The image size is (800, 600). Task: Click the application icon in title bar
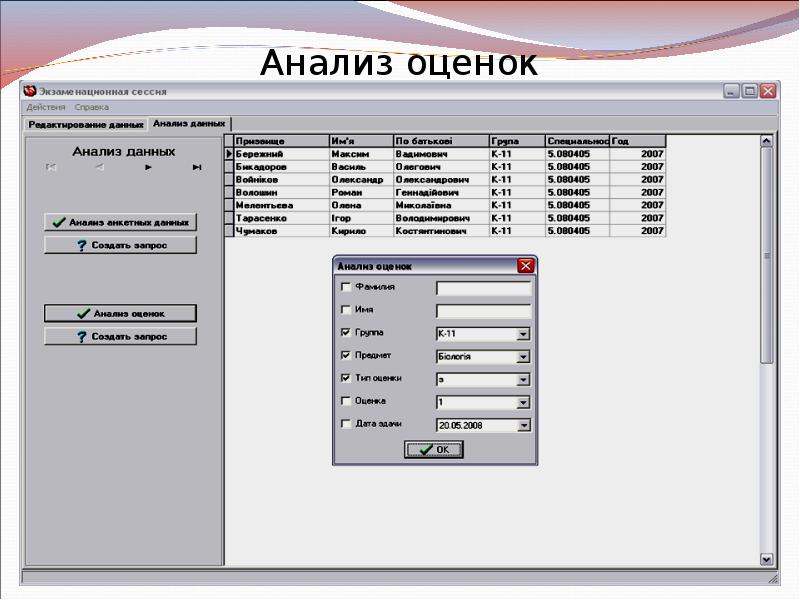29,91
